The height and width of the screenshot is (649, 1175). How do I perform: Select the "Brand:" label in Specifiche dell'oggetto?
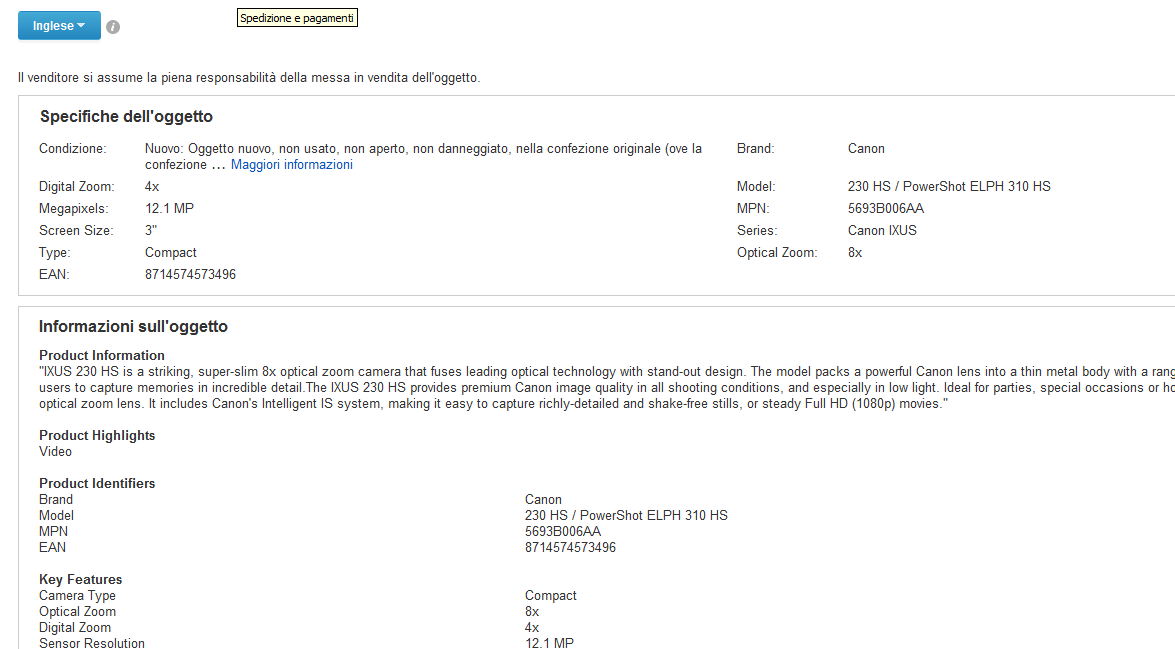pyautogui.click(x=755, y=148)
